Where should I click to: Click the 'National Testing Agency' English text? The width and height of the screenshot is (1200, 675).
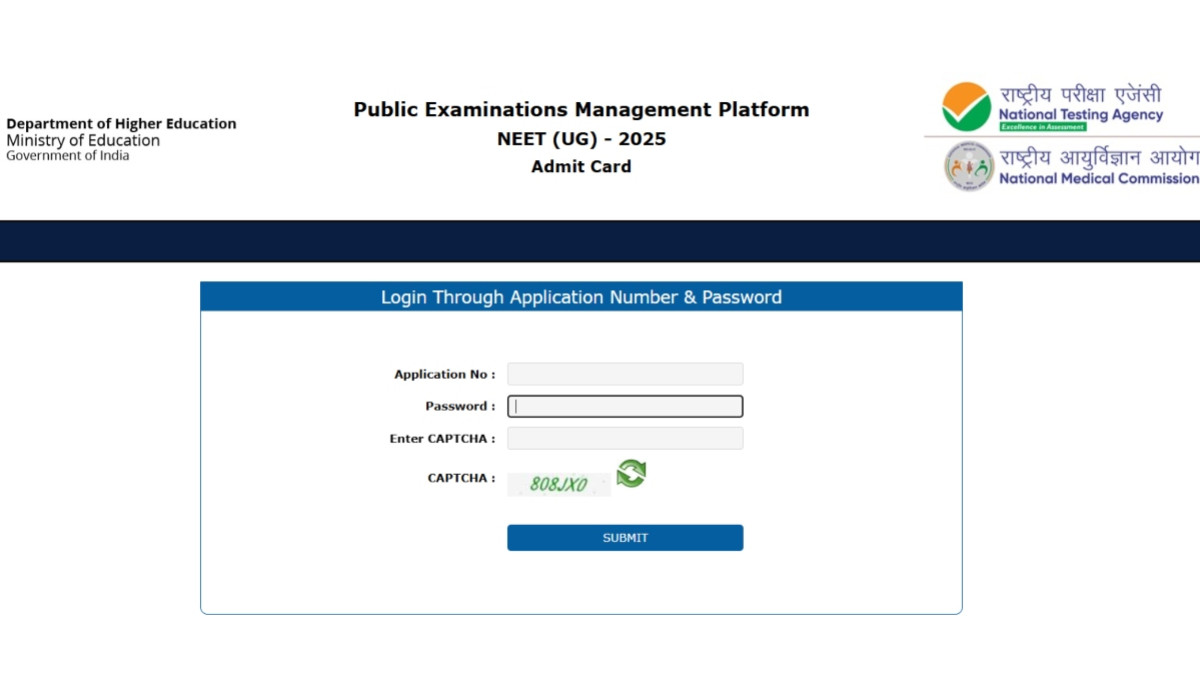click(x=1081, y=115)
